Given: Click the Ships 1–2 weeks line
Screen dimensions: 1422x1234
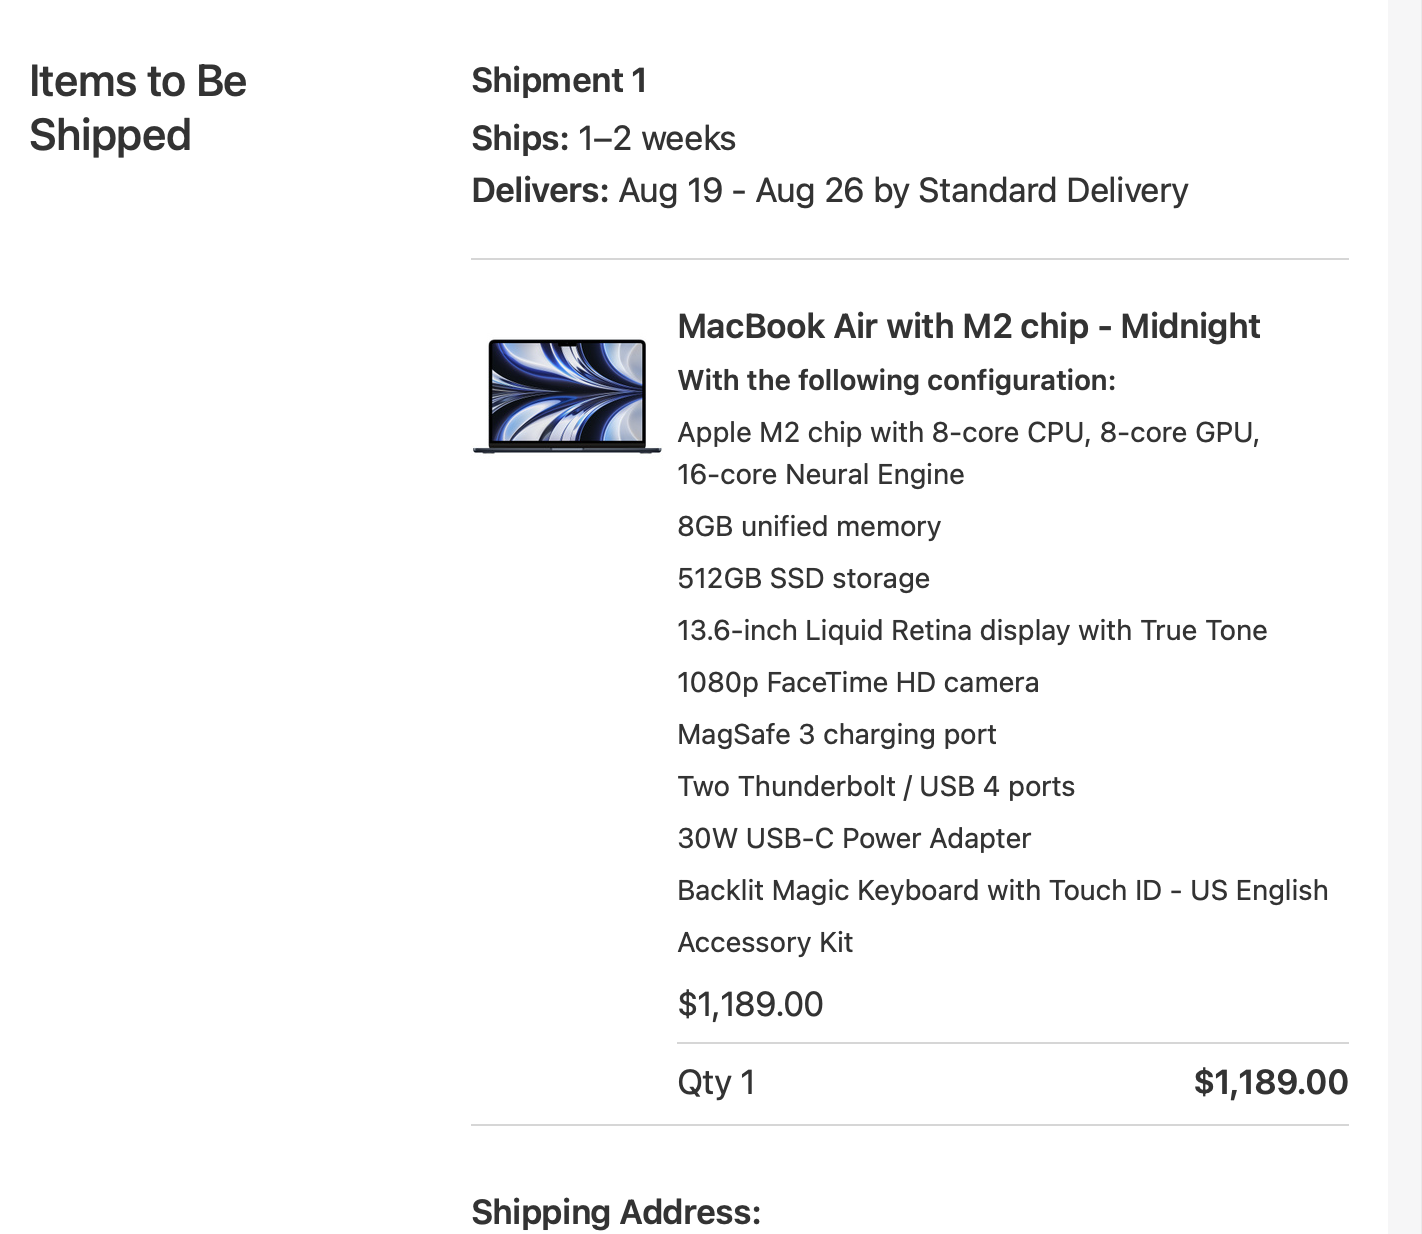Looking at the screenshot, I should tap(603, 138).
